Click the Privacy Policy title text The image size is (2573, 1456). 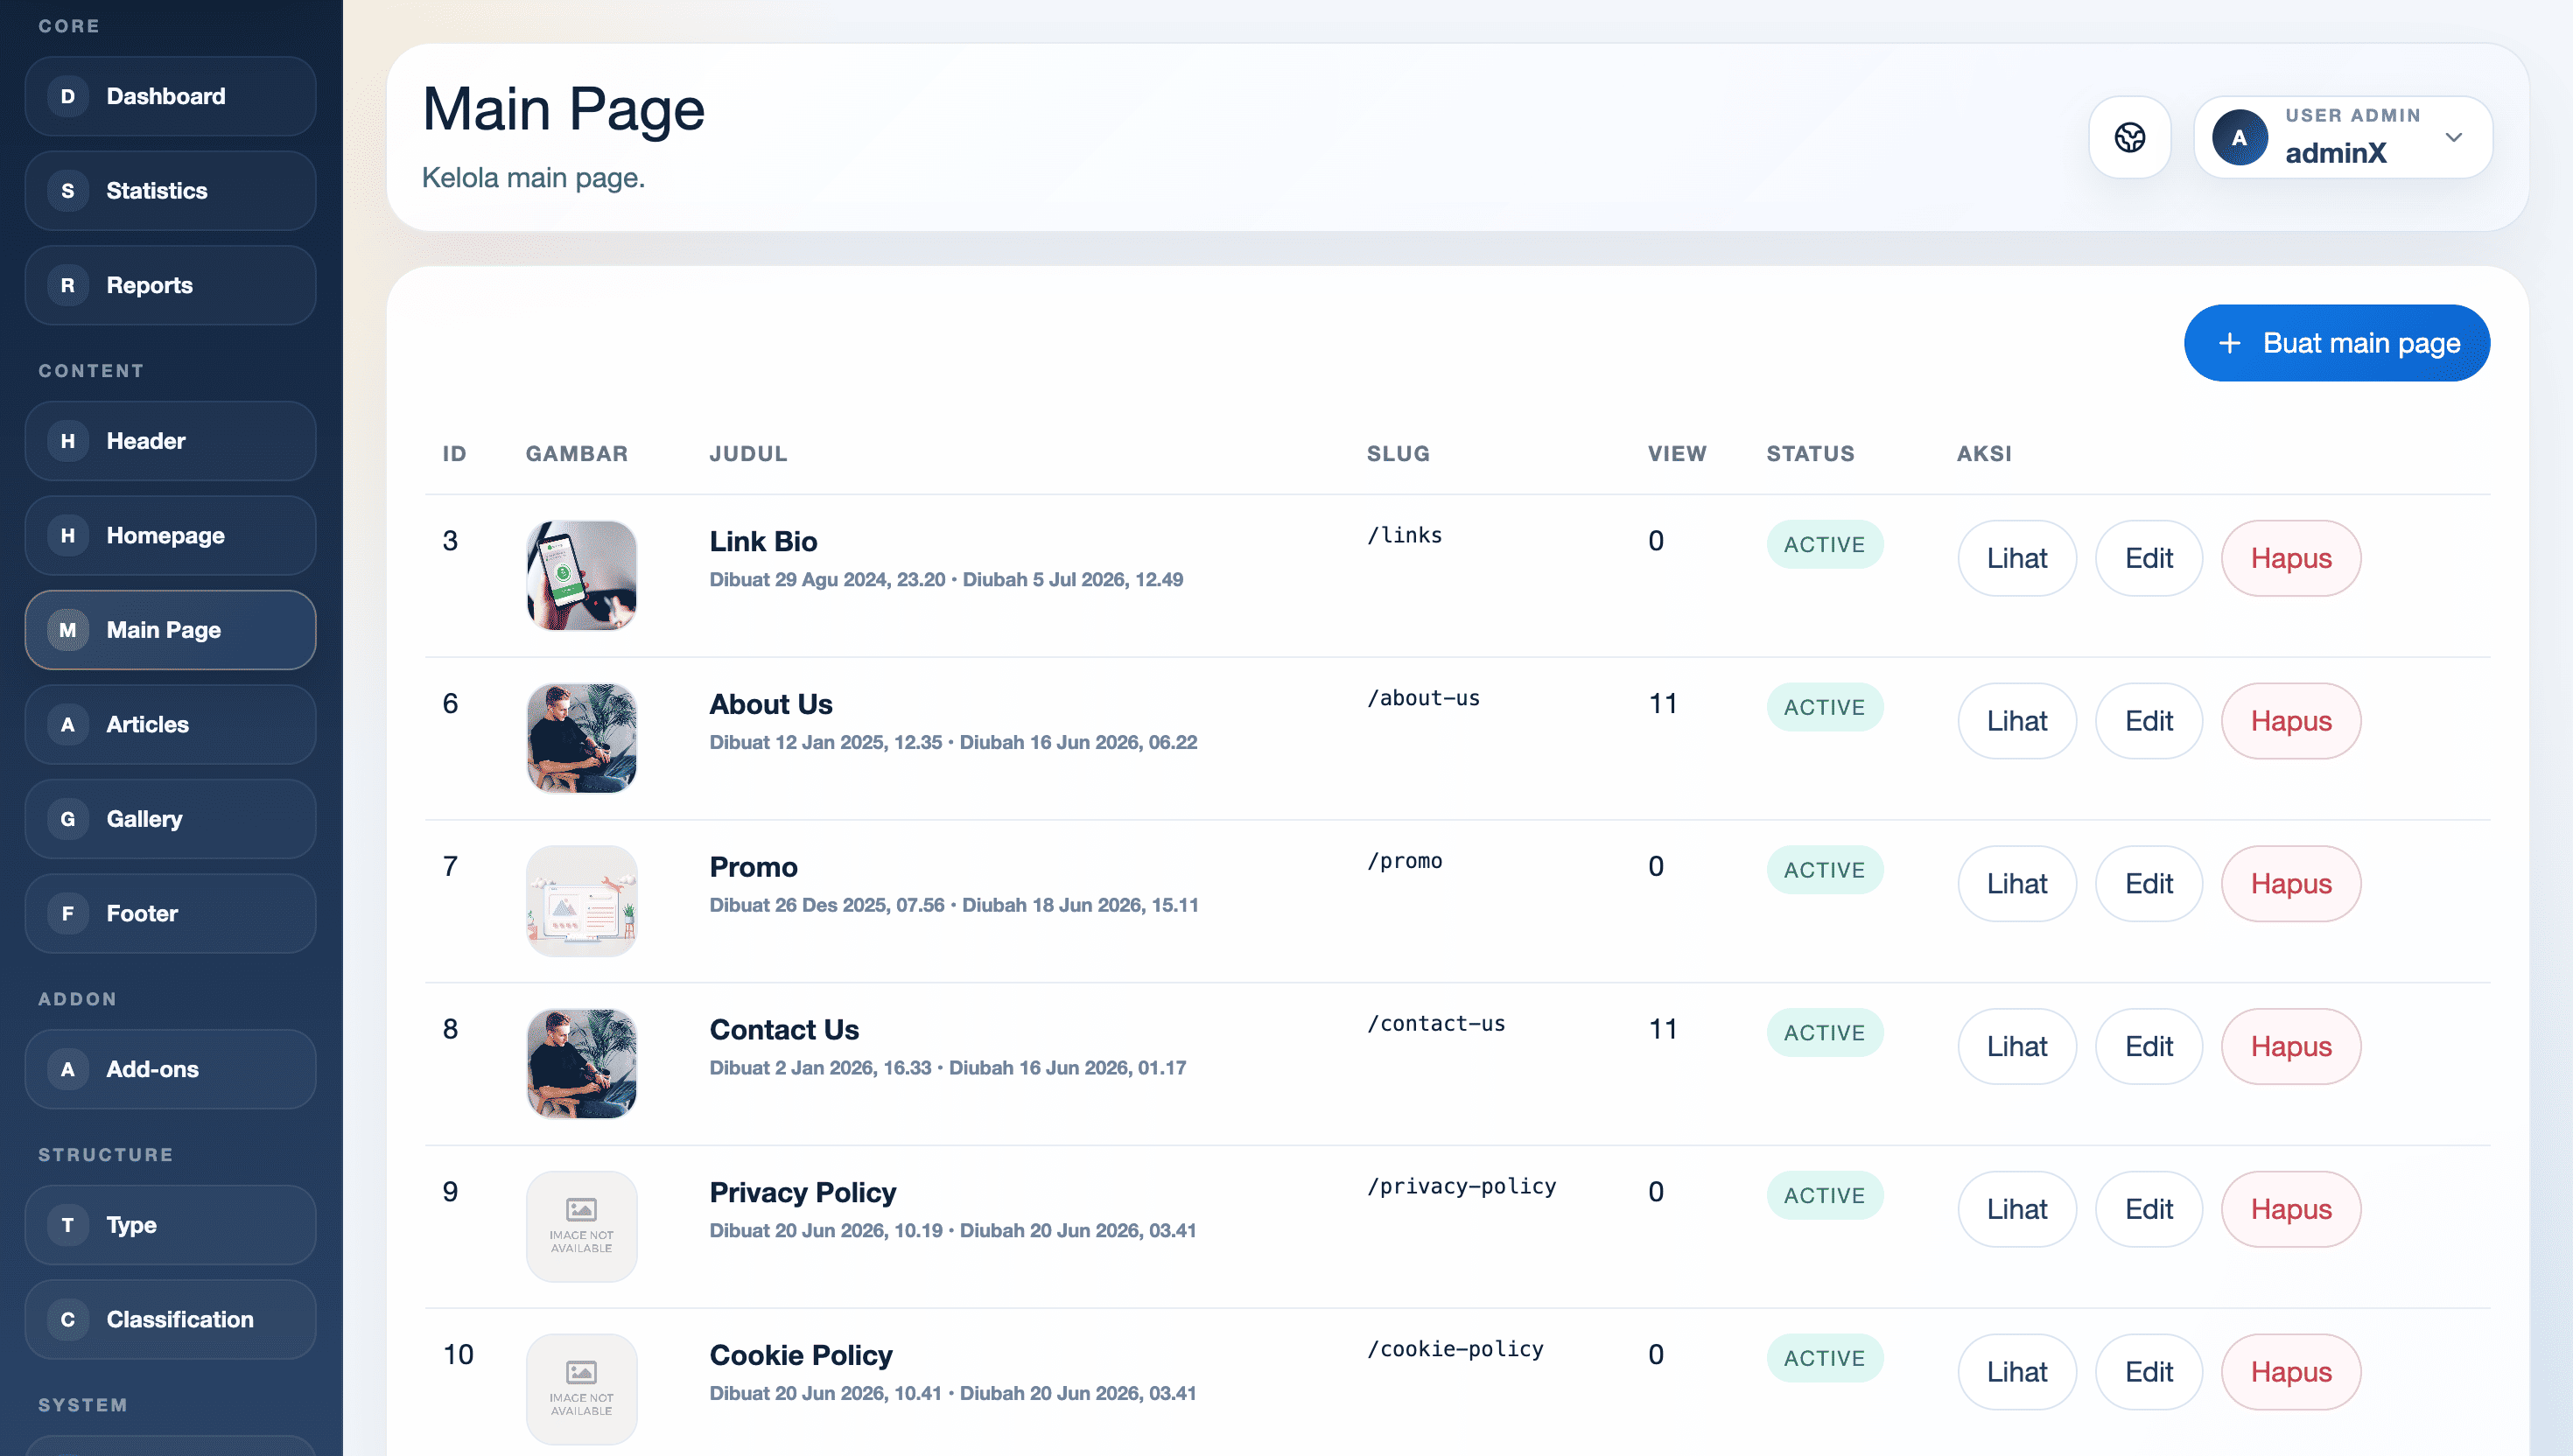(802, 1193)
